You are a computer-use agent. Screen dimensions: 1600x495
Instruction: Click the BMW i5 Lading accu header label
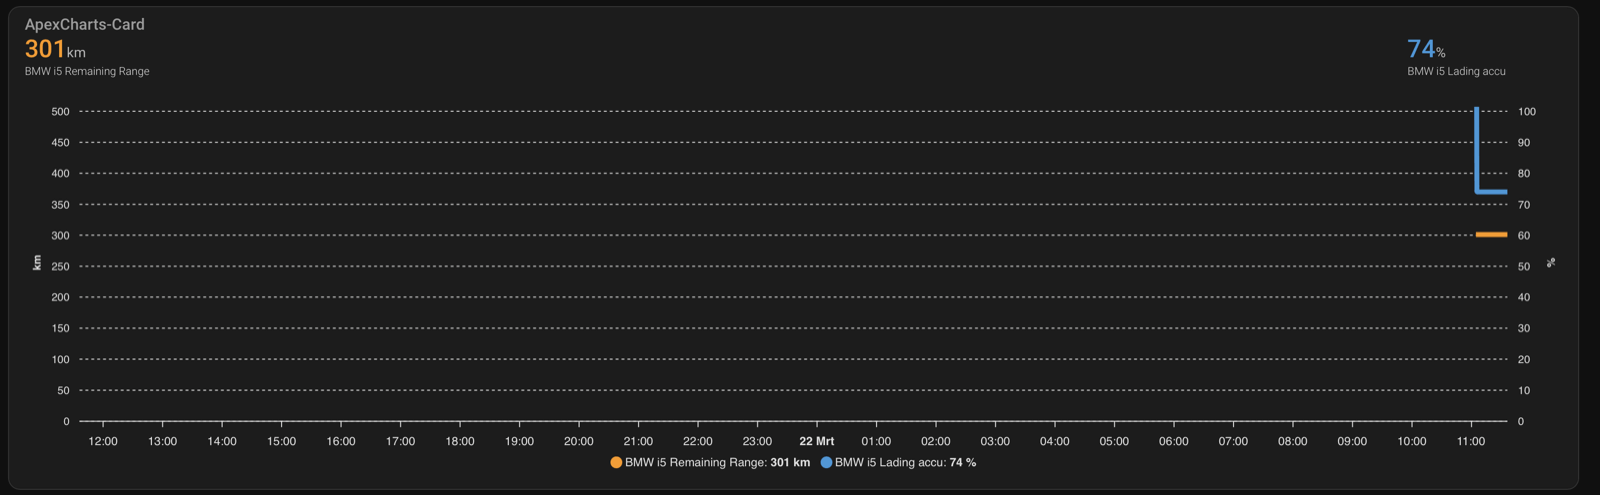pos(1456,72)
